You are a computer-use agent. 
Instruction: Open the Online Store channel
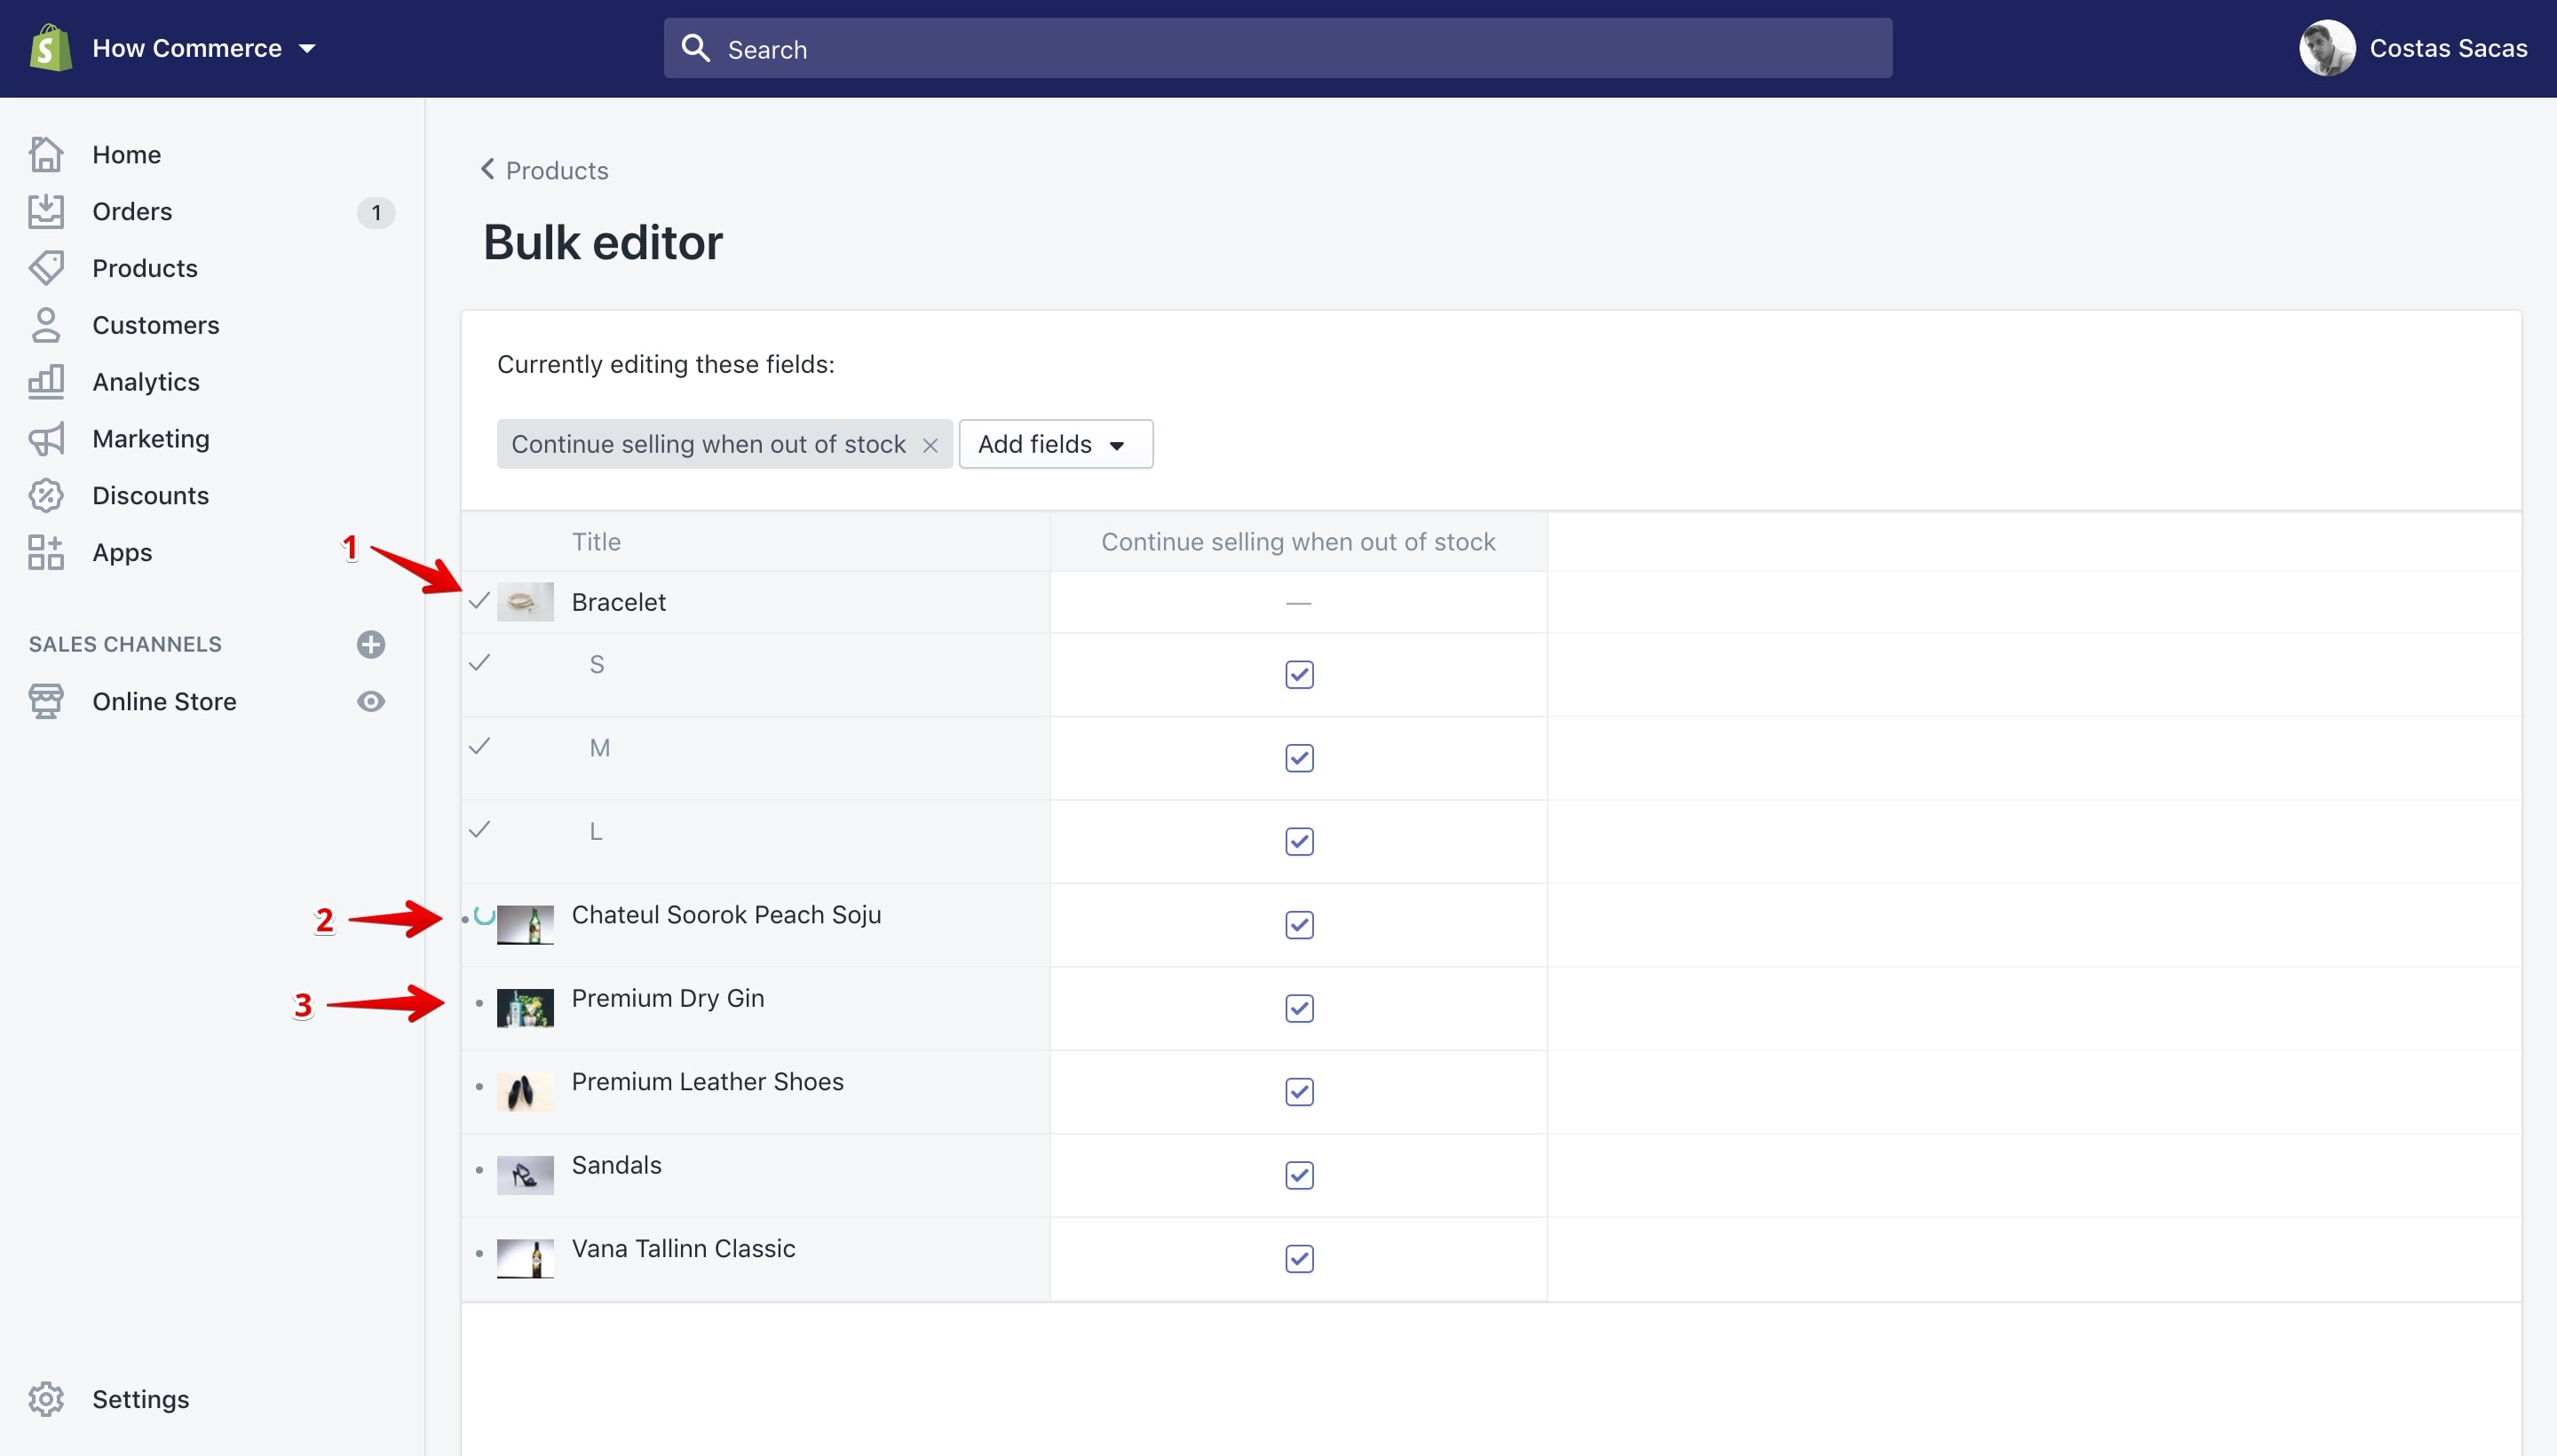coord(164,702)
